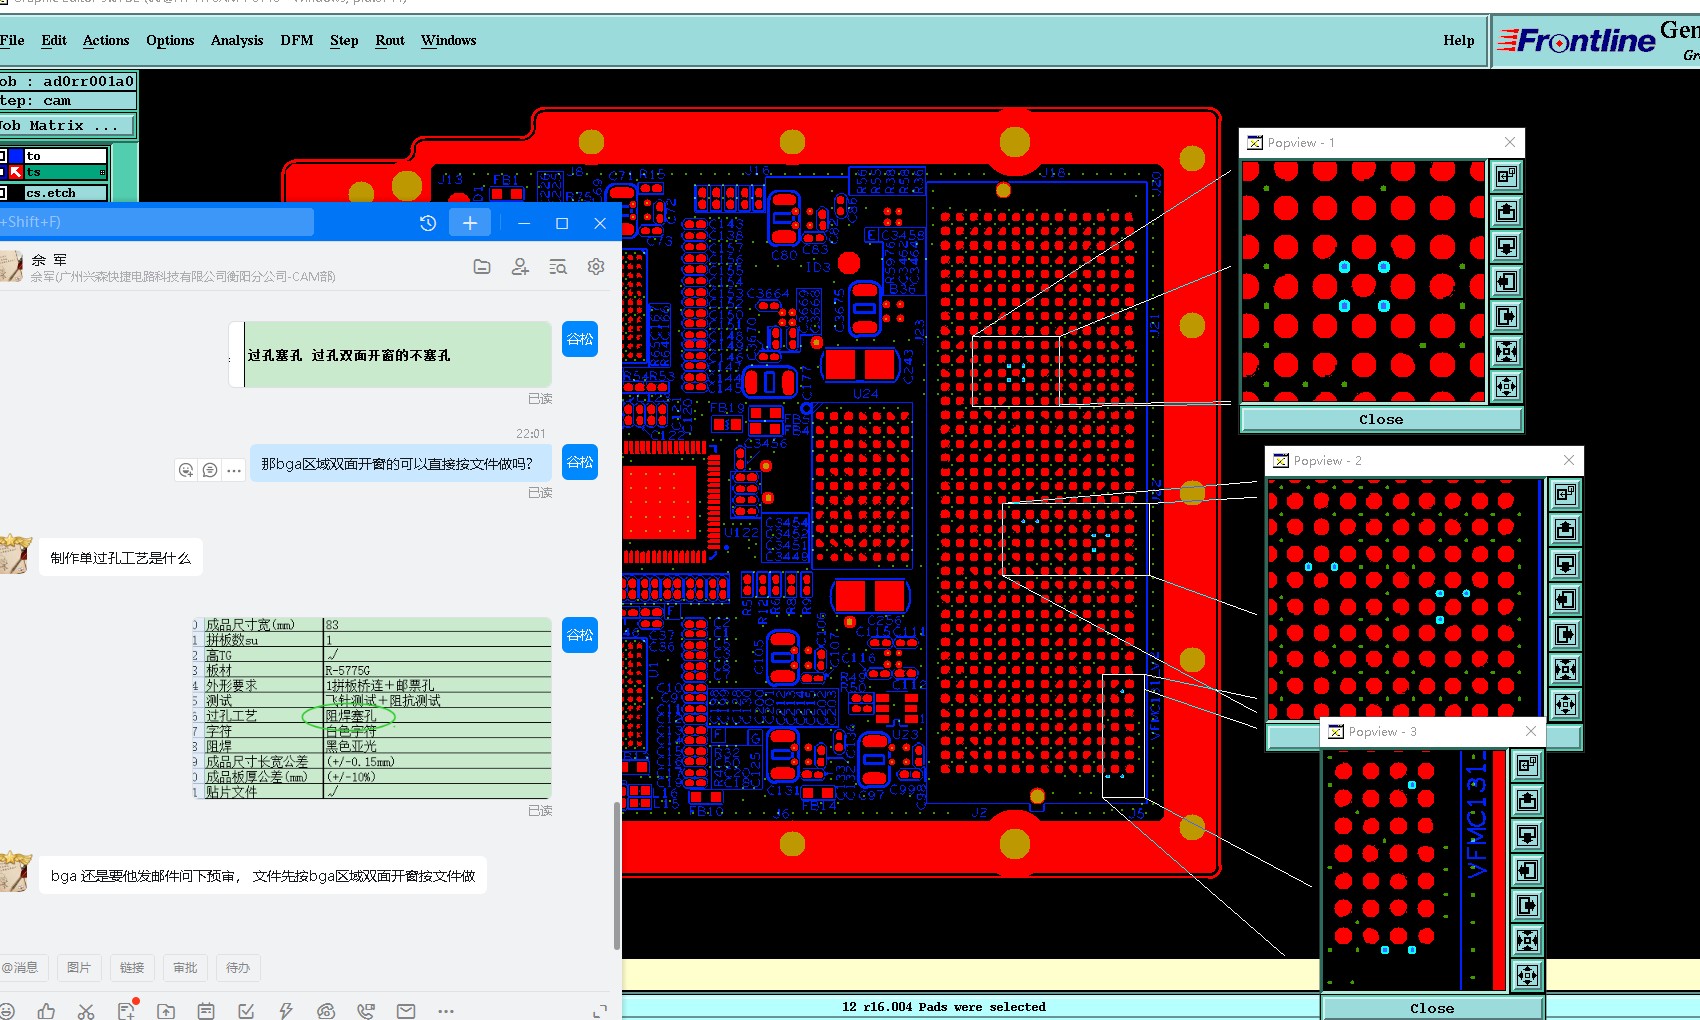1700x1020 pixels.
Task: Add a member to the chat
Action: (x=520, y=267)
